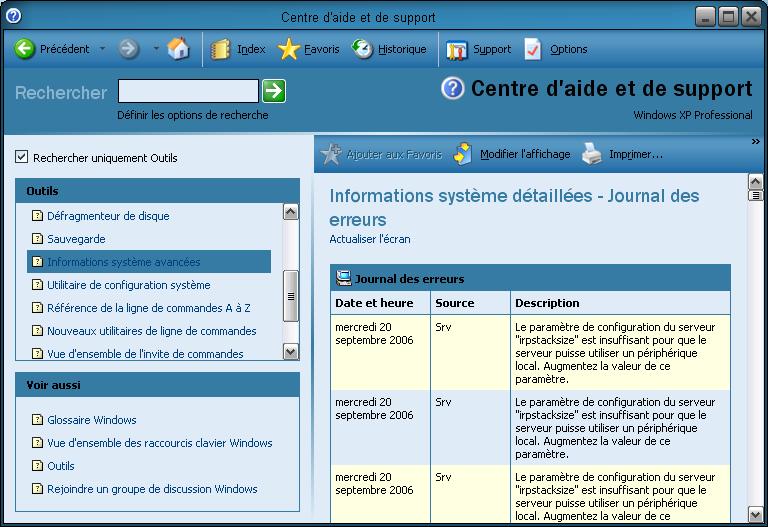Viewport: 768px width, 527px height.
Task: Click the Outils list scrollbar down arrow
Action: coord(291,351)
